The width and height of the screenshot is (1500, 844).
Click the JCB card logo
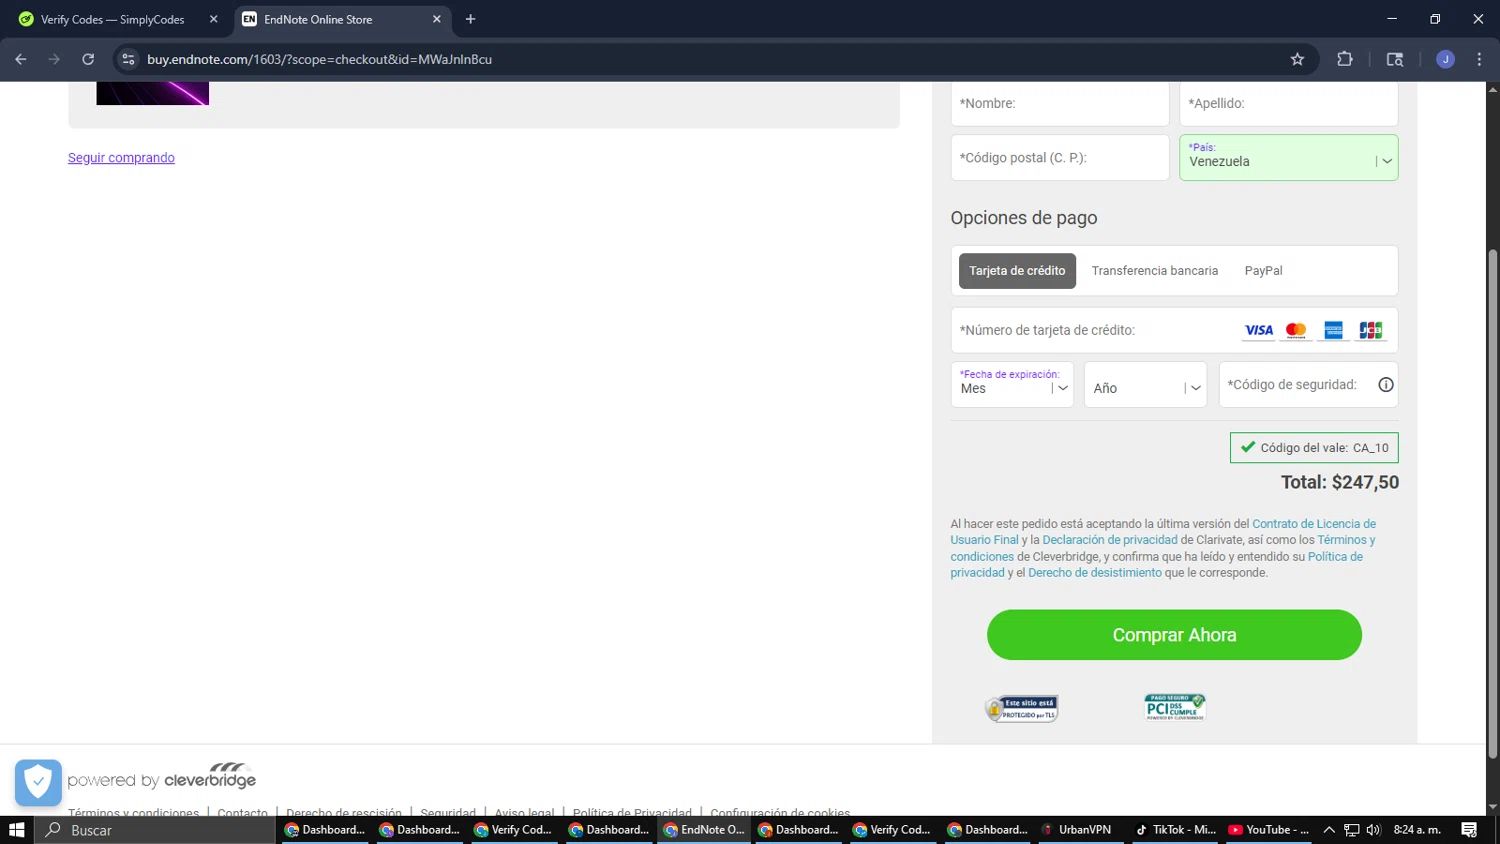point(1370,330)
